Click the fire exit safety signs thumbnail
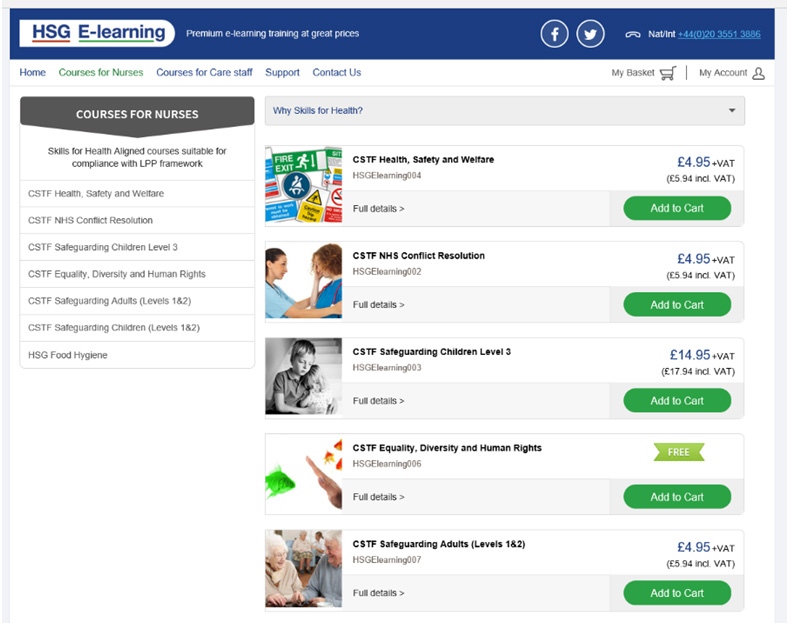809x626 pixels. (x=304, y=185)
